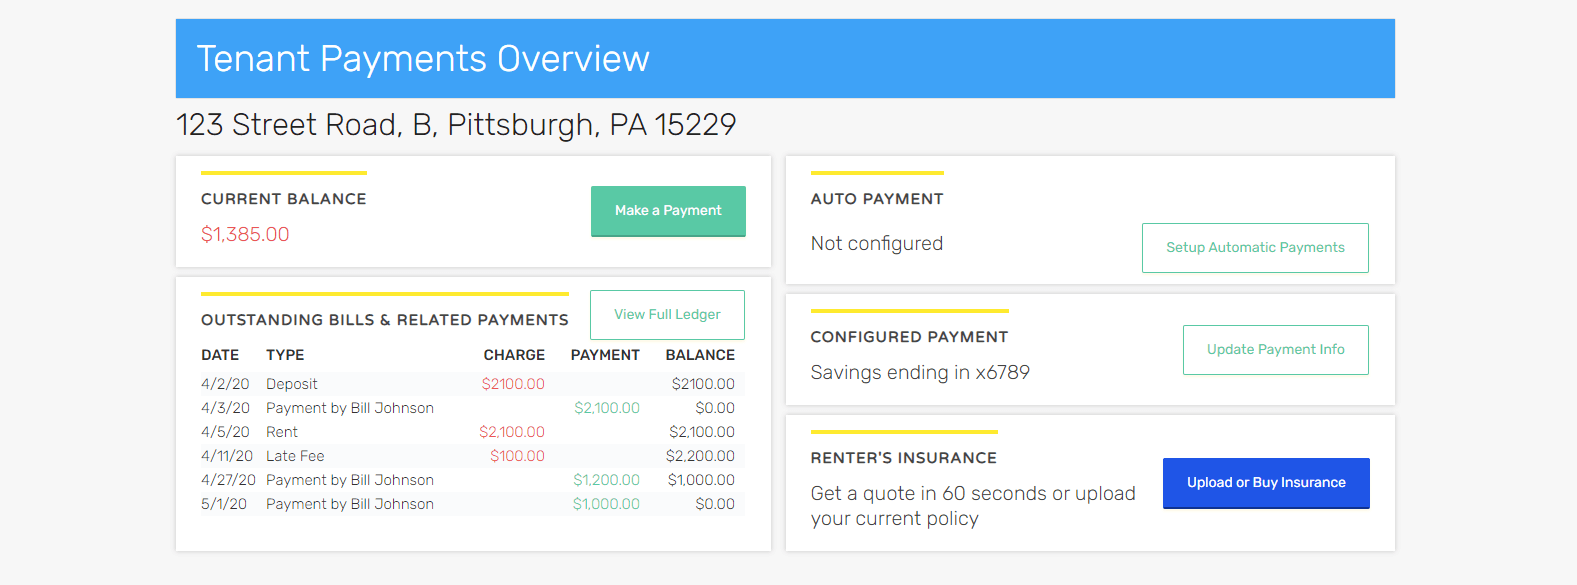1577x585 pixels.
Task: Click the property address 123 Street Road
Action: point(457,124)
